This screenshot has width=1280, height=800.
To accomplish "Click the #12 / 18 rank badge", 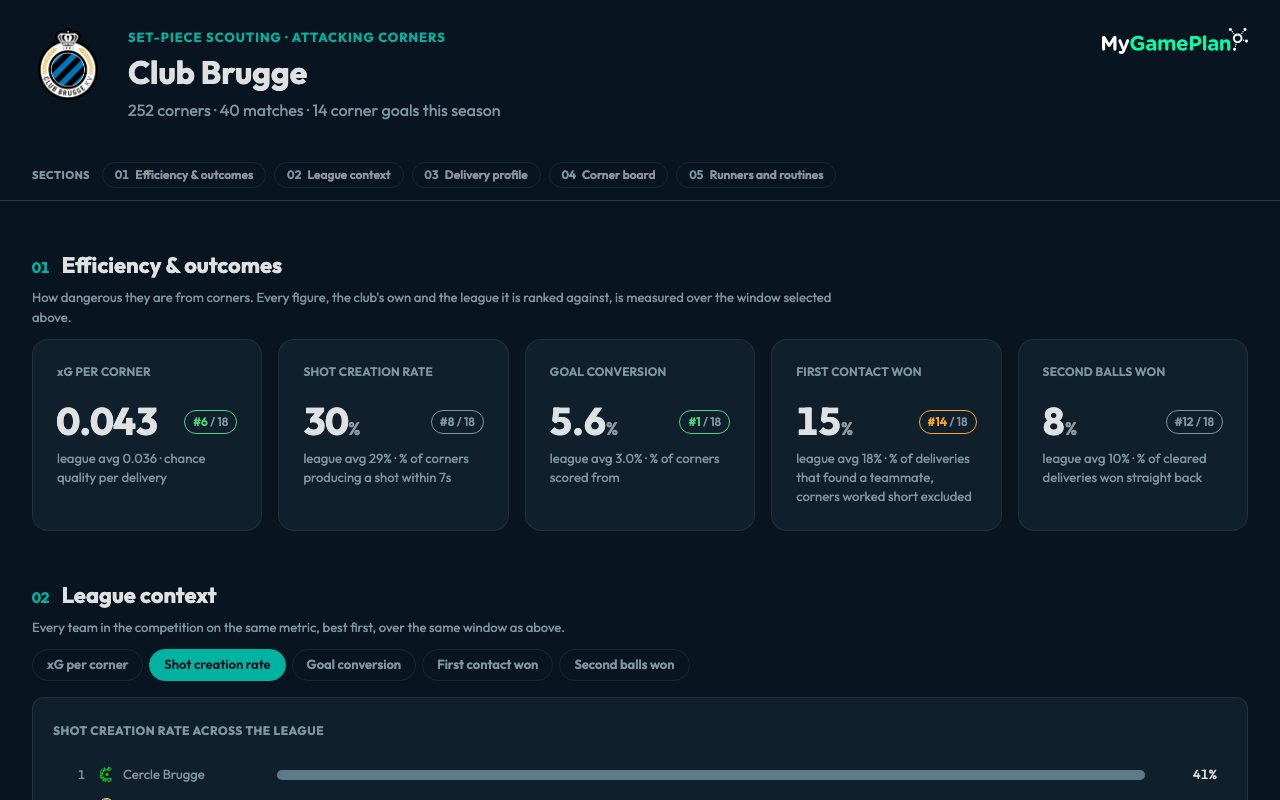I will pyautogui.click(x=1194, y=422).
